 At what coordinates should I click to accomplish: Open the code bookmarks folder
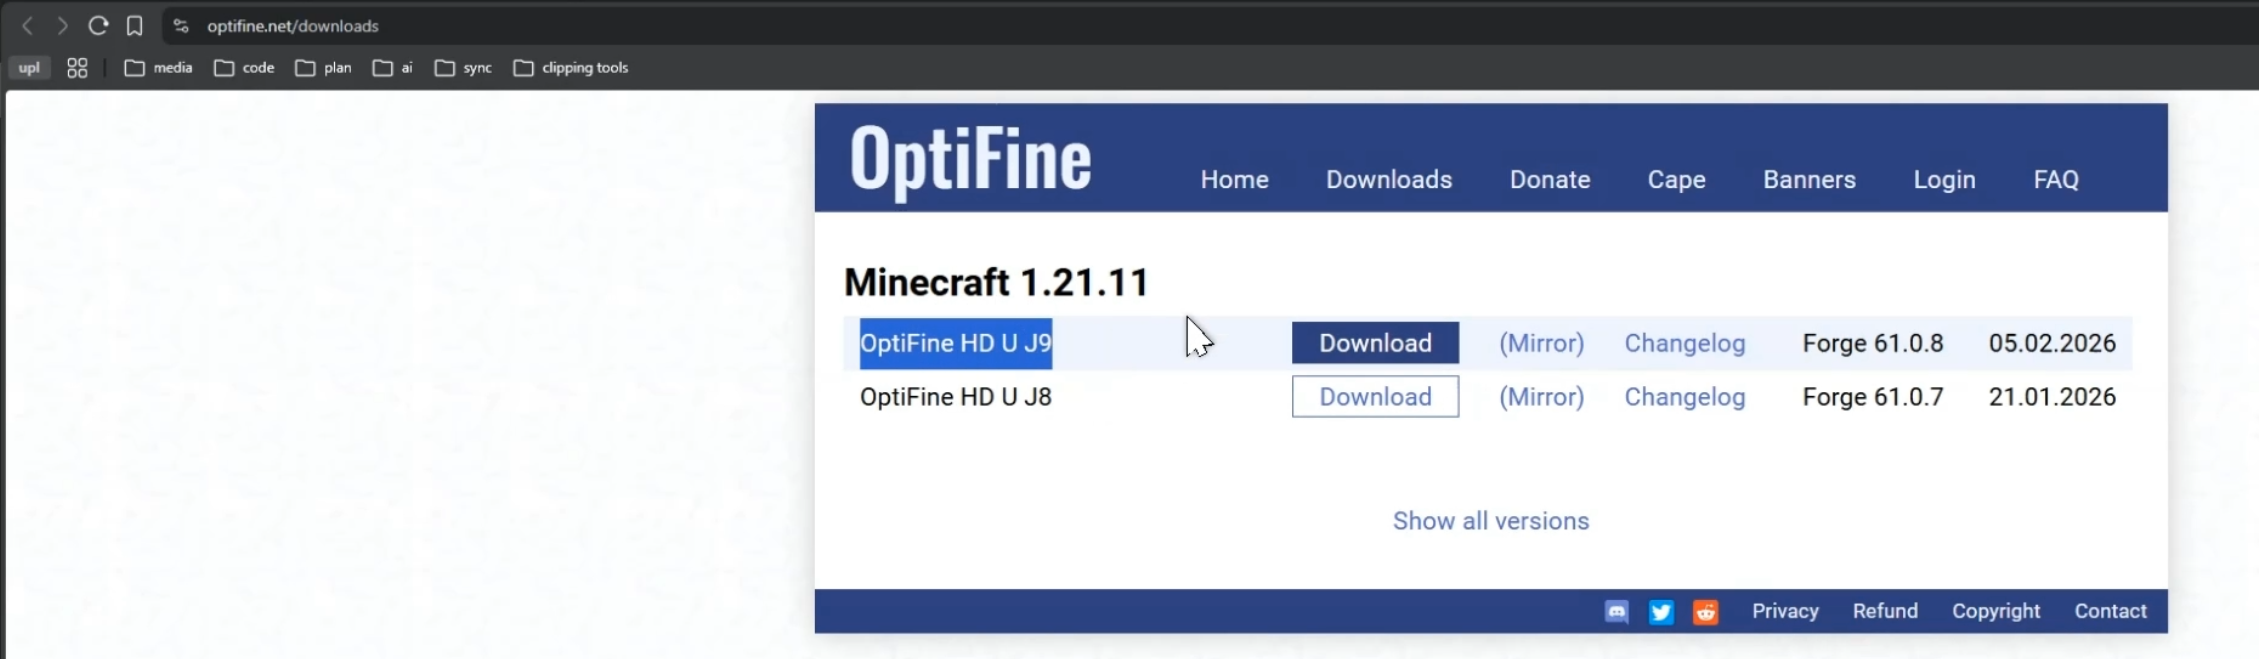[244, 68]
